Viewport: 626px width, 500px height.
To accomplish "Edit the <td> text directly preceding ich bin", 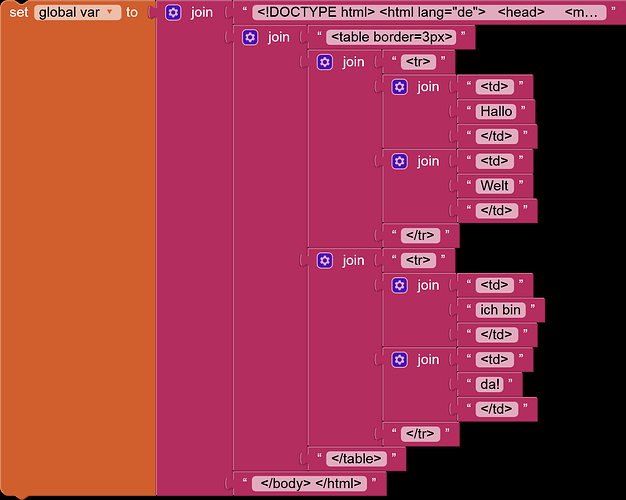I will (494, 285).
